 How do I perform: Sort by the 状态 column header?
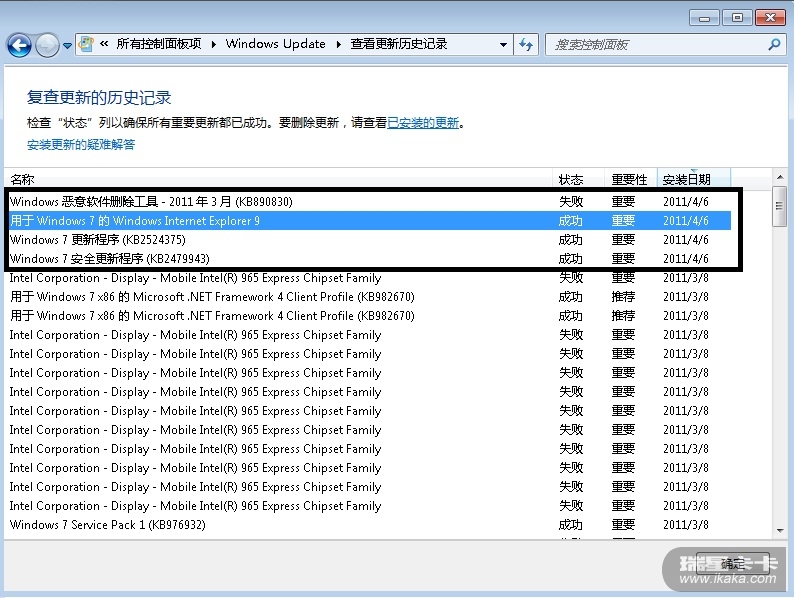578,179
